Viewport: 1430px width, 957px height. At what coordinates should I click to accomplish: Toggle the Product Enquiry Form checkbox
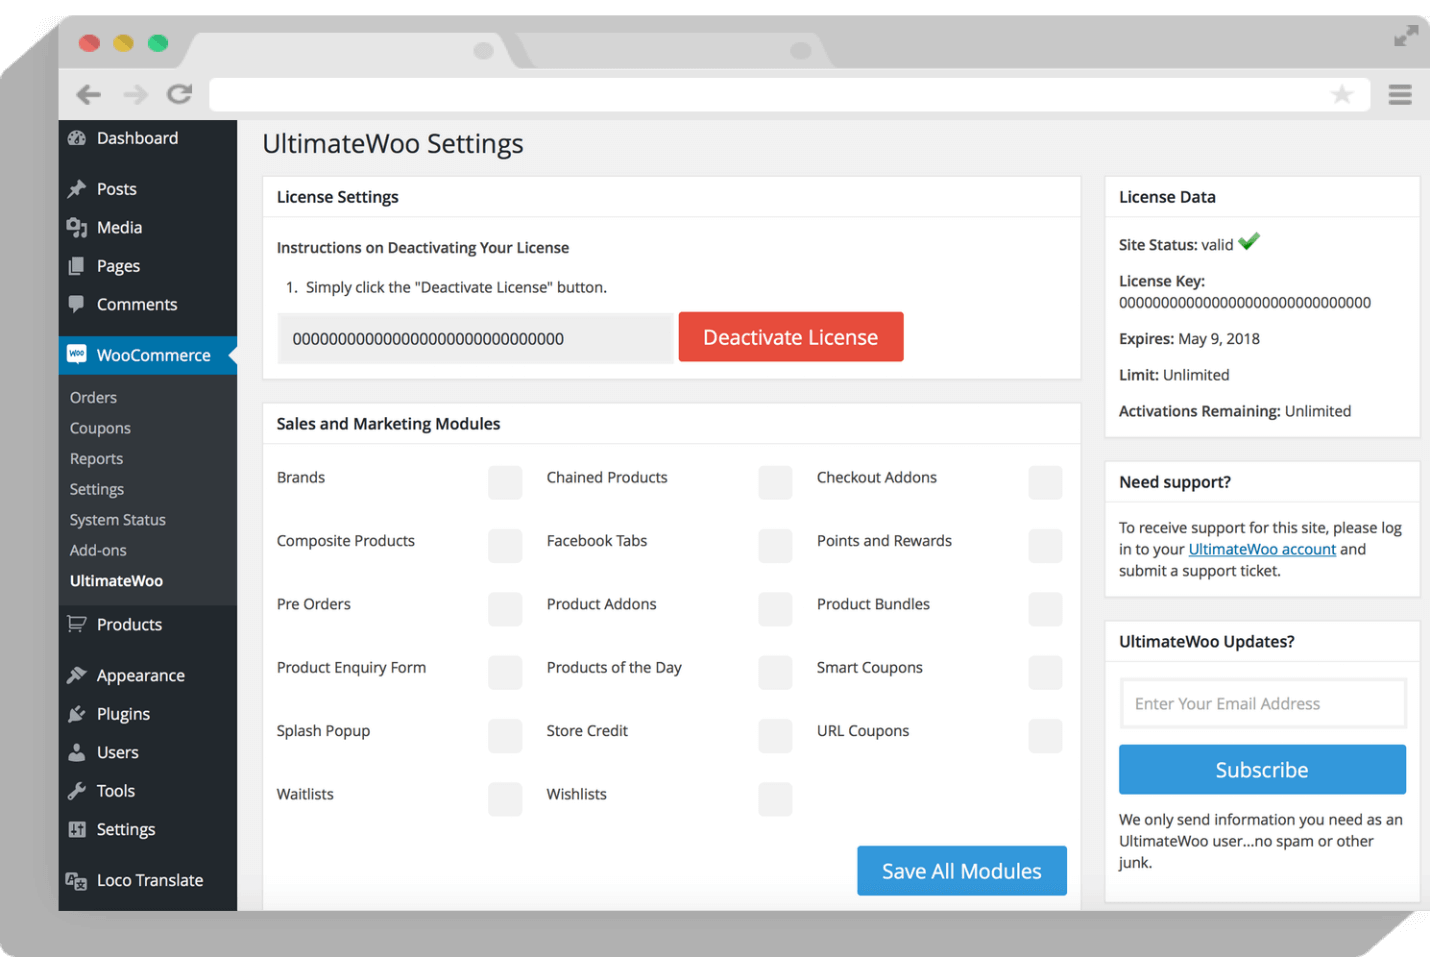click(505, 672)
